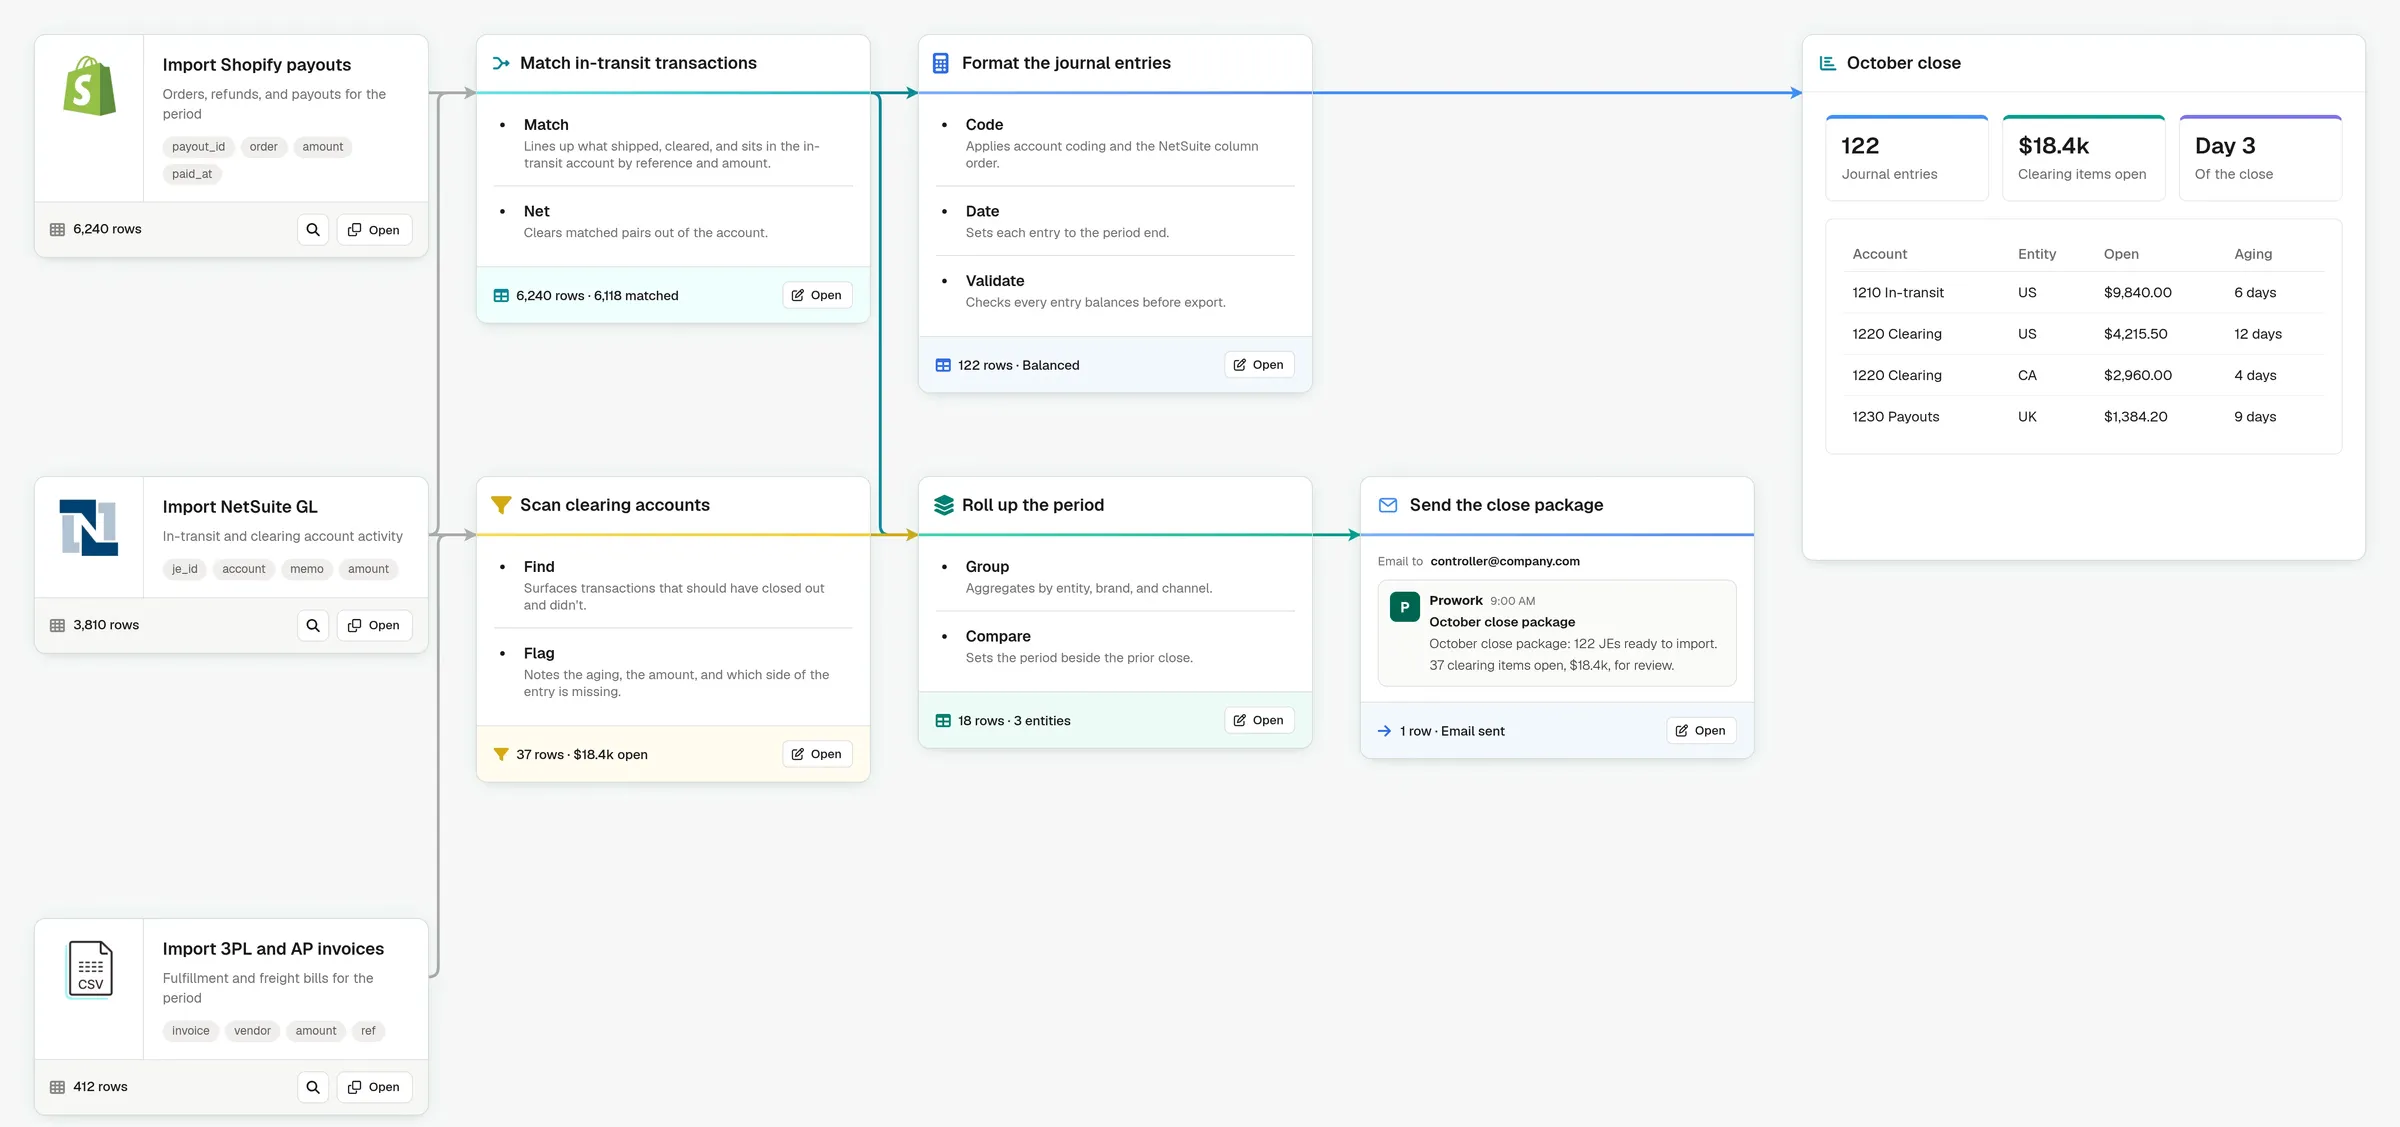2400x1127 pixels.
Task: Click the $18.4k Clearing items open card
Action: 2083,158
